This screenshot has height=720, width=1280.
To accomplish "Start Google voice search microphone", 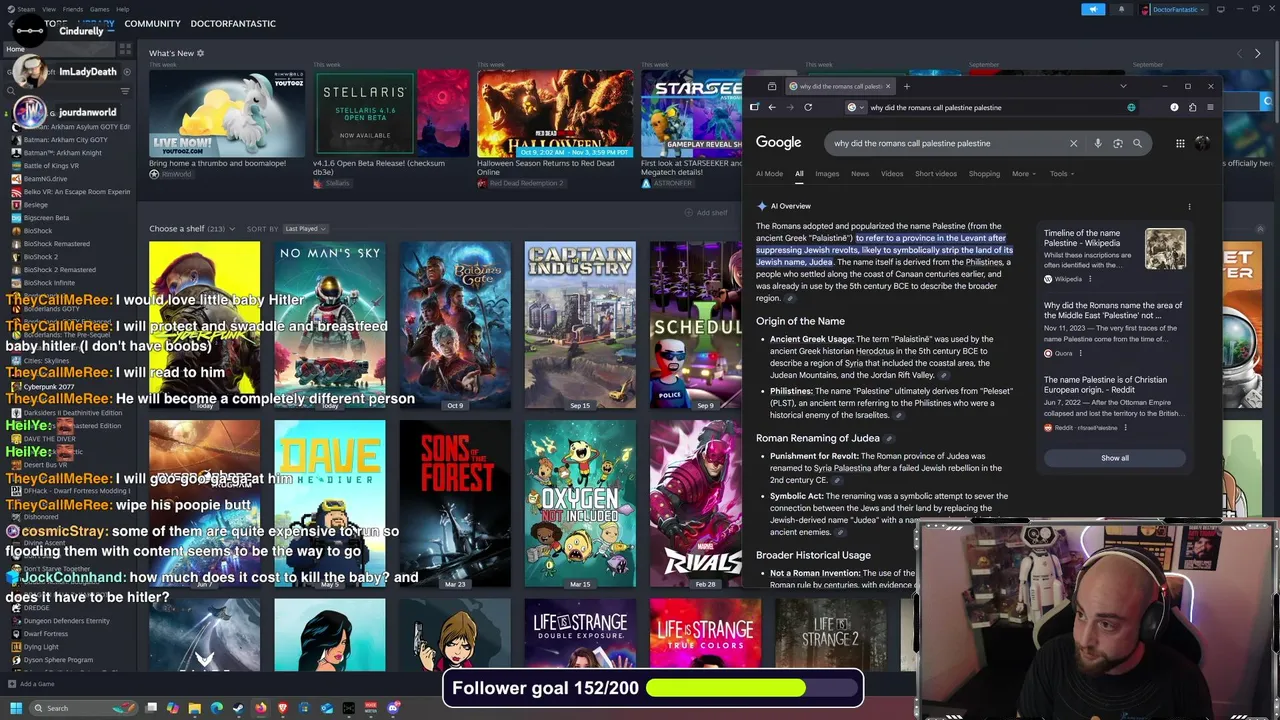I will tap(1097, 143).
